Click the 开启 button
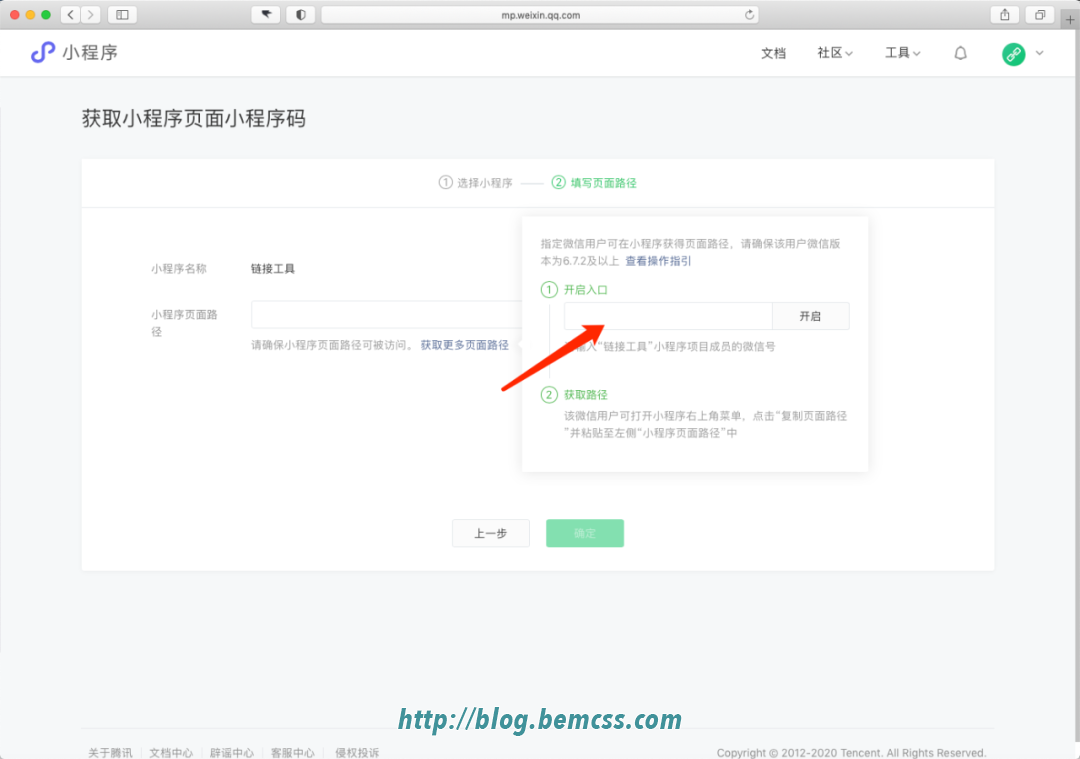 pos(810,316)
